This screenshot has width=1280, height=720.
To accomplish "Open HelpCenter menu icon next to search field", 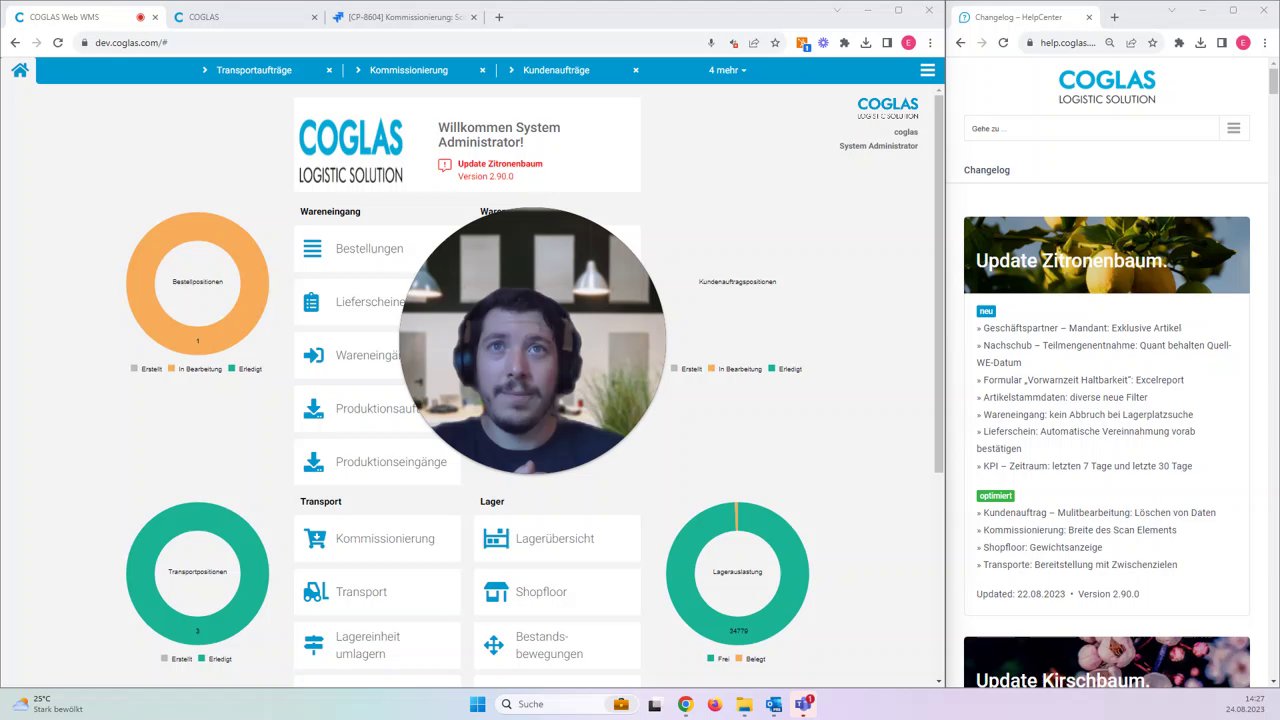I will pos(1234,128).
